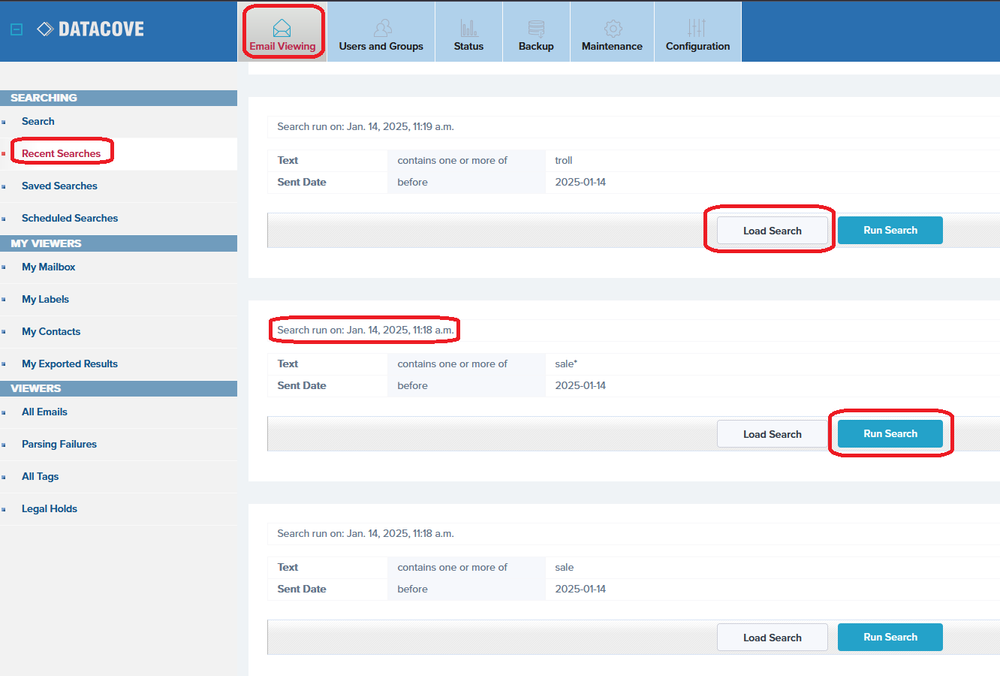
Task: Click the Configuration sliders icon
Action: [x=696, y=28]
